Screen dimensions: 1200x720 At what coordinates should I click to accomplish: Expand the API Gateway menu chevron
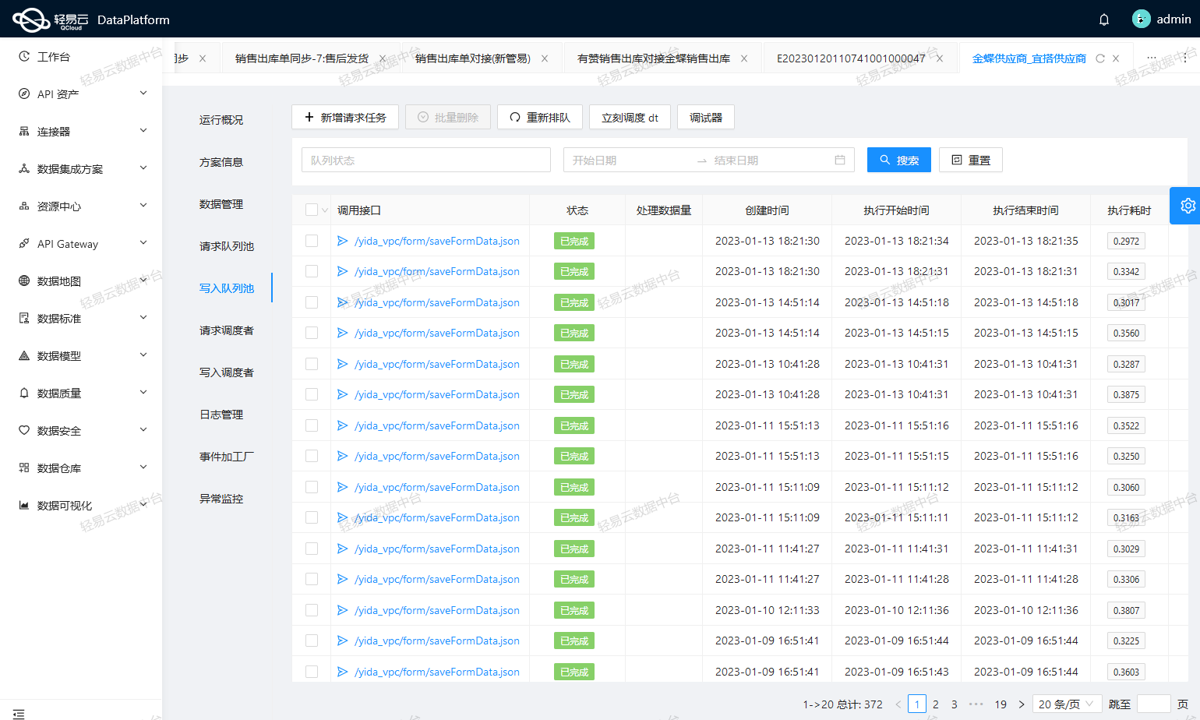tap(143, 243)
